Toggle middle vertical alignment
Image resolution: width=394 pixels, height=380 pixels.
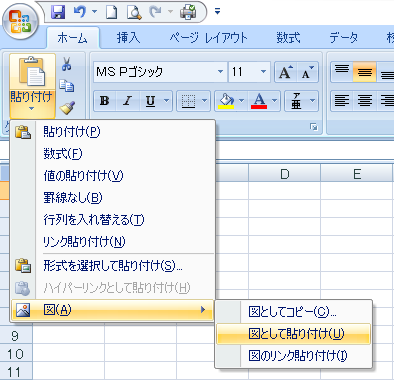pos(364,71)
